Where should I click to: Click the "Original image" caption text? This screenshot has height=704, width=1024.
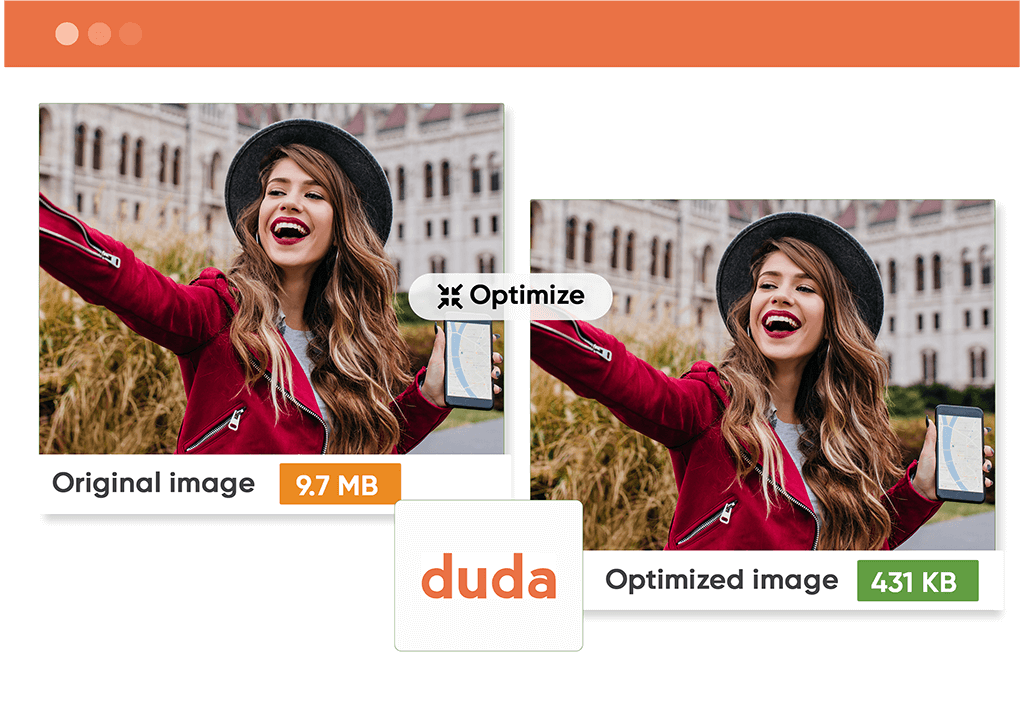coord(153,484)
